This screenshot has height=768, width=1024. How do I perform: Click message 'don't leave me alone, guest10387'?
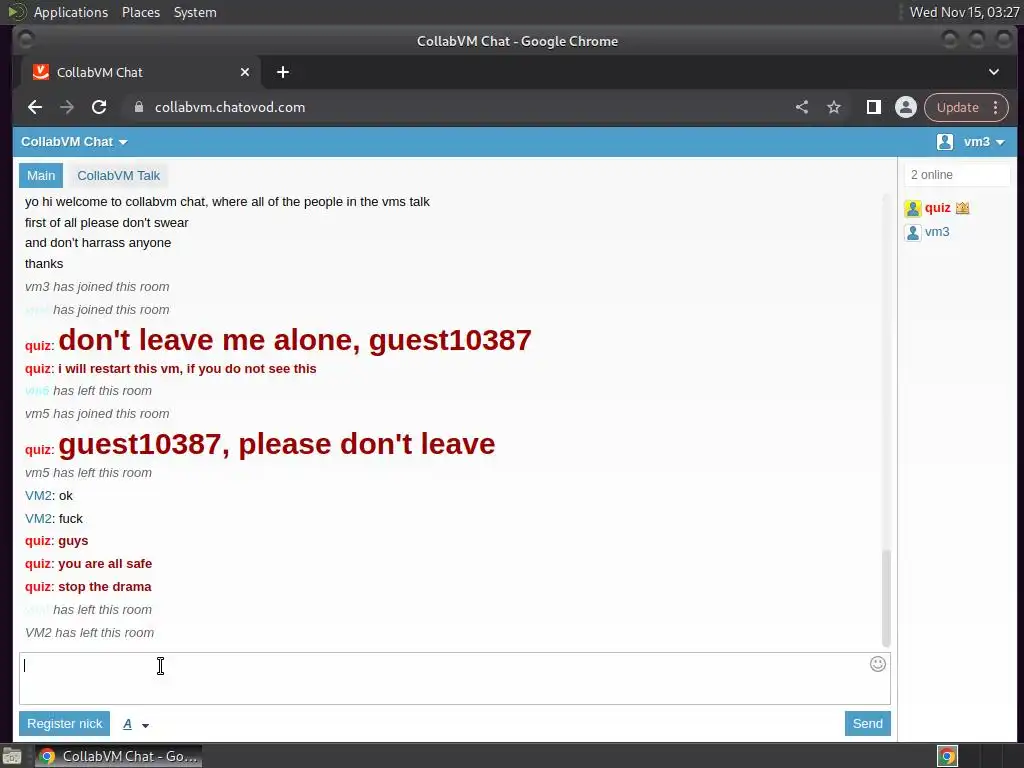295,340
